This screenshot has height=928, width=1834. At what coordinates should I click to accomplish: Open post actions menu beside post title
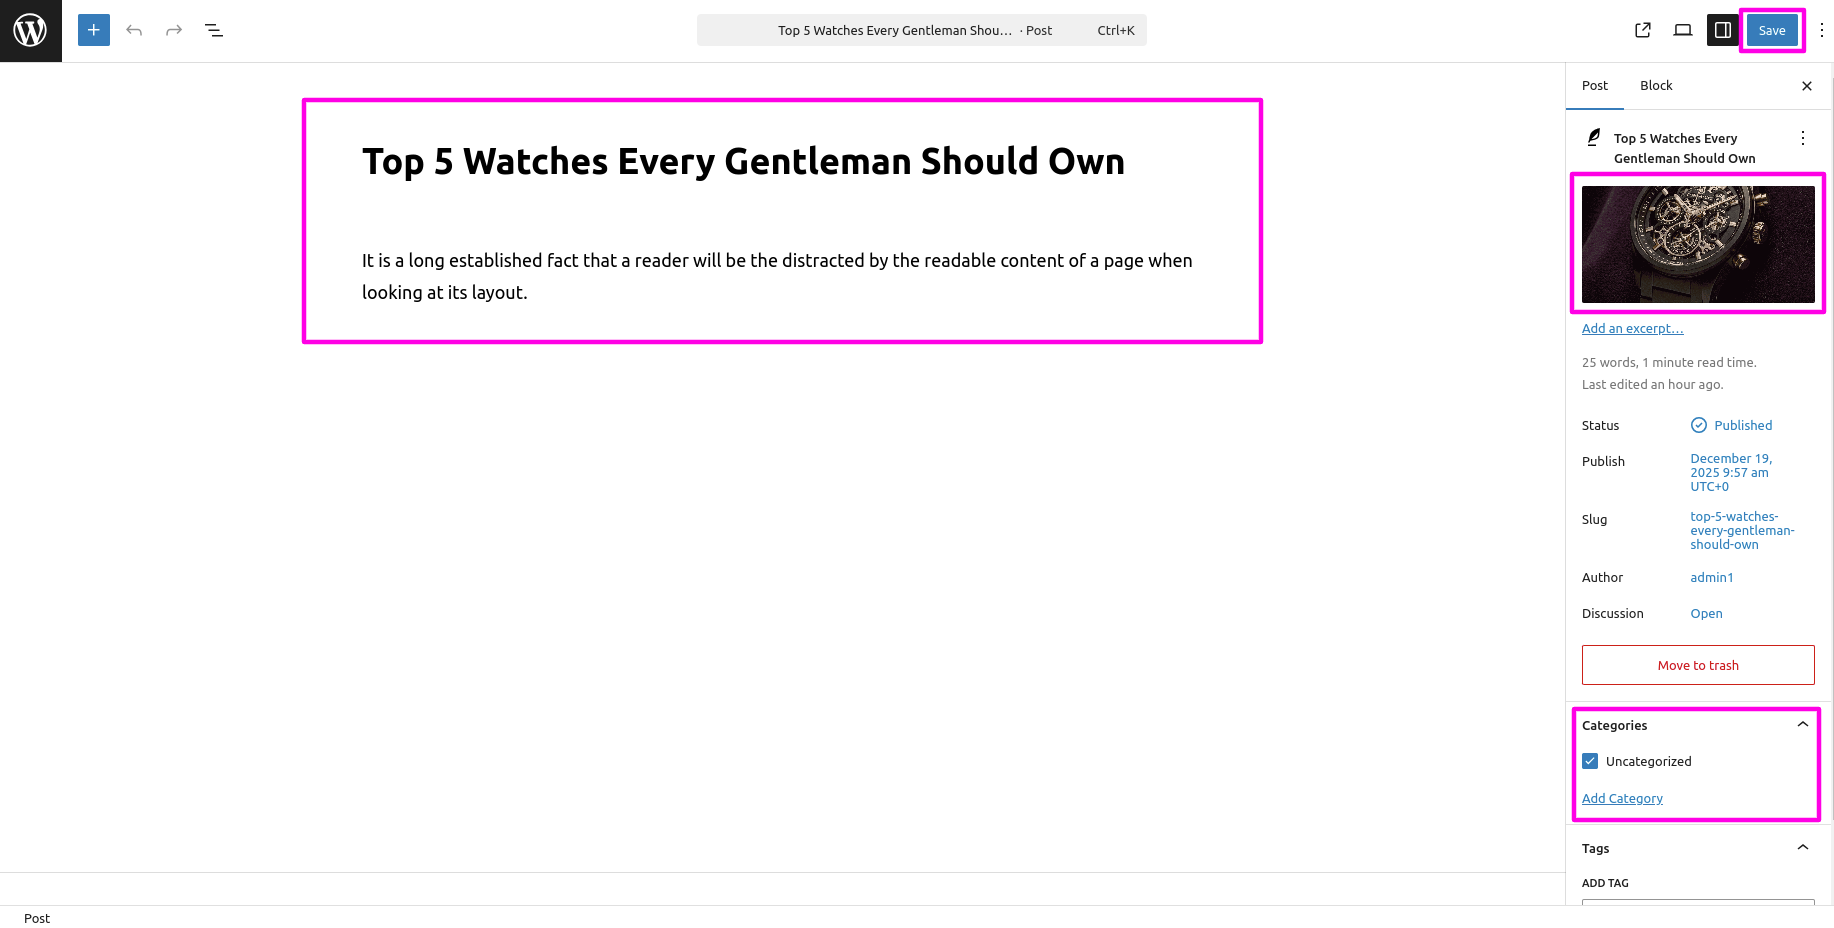point(1802,138)
